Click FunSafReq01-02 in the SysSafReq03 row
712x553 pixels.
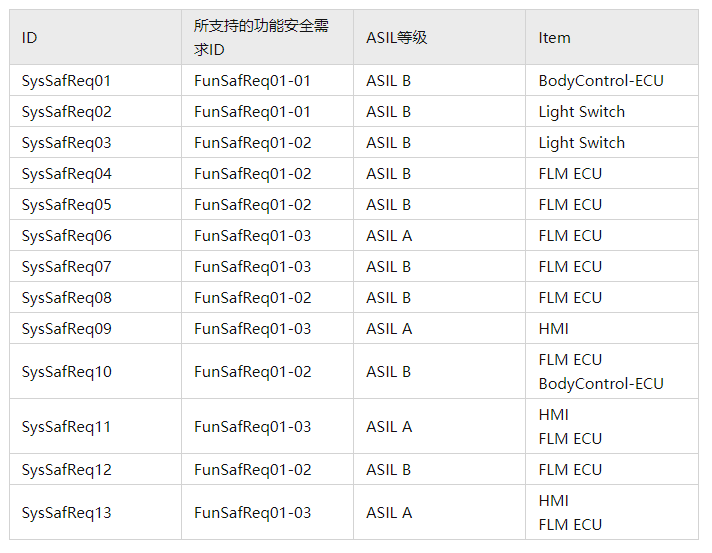click(x=252, y=143)
